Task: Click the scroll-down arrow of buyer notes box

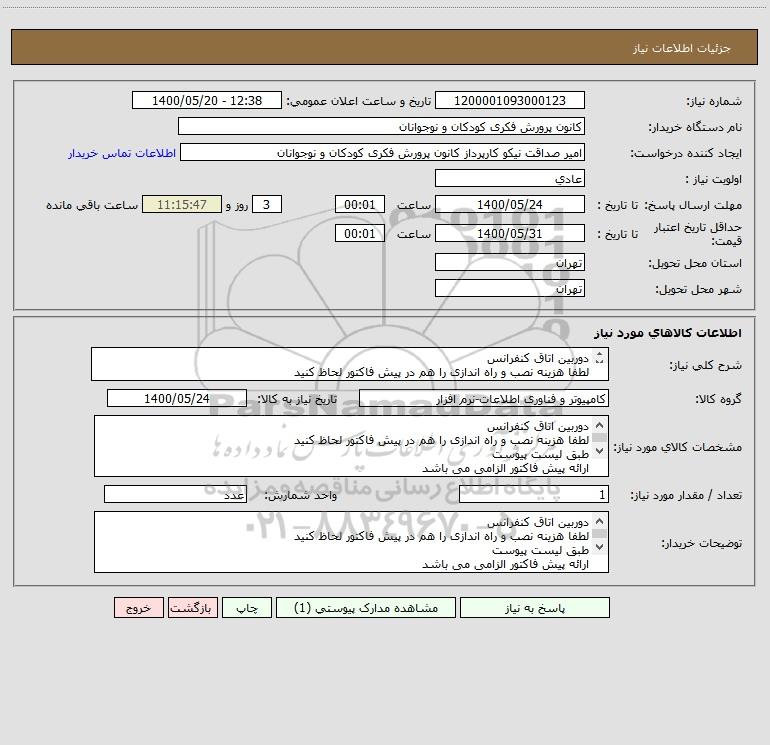Action: point(599,546)
